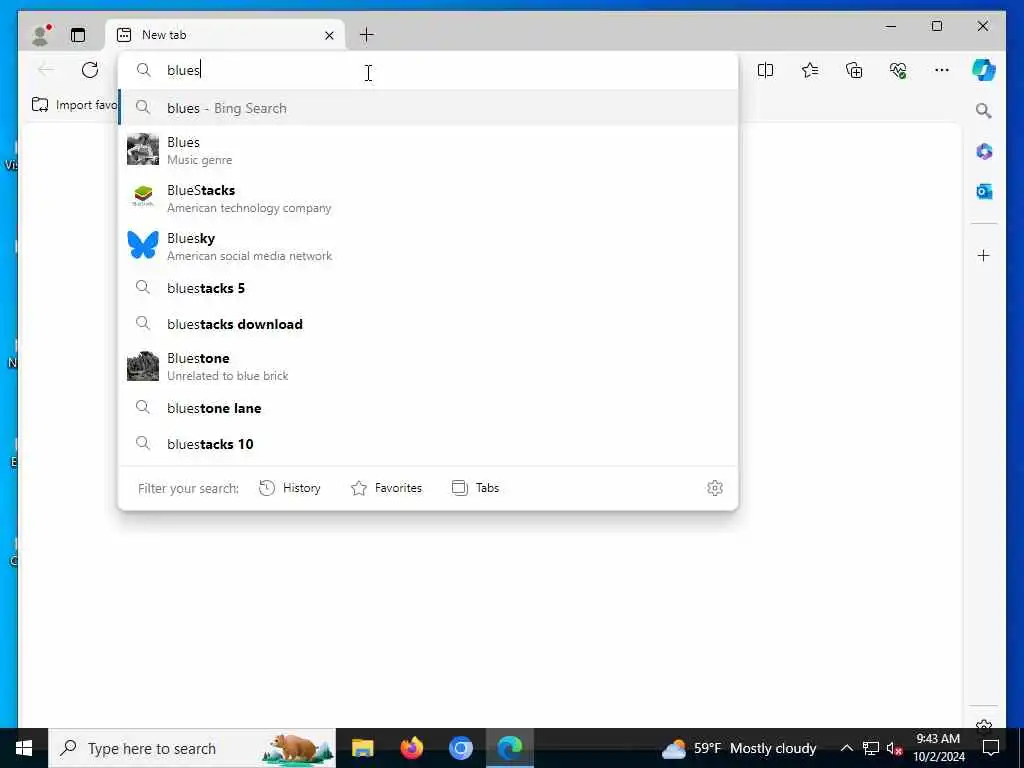
Task: Launch Firefox from the taskbar
Action: pos(411,748)
